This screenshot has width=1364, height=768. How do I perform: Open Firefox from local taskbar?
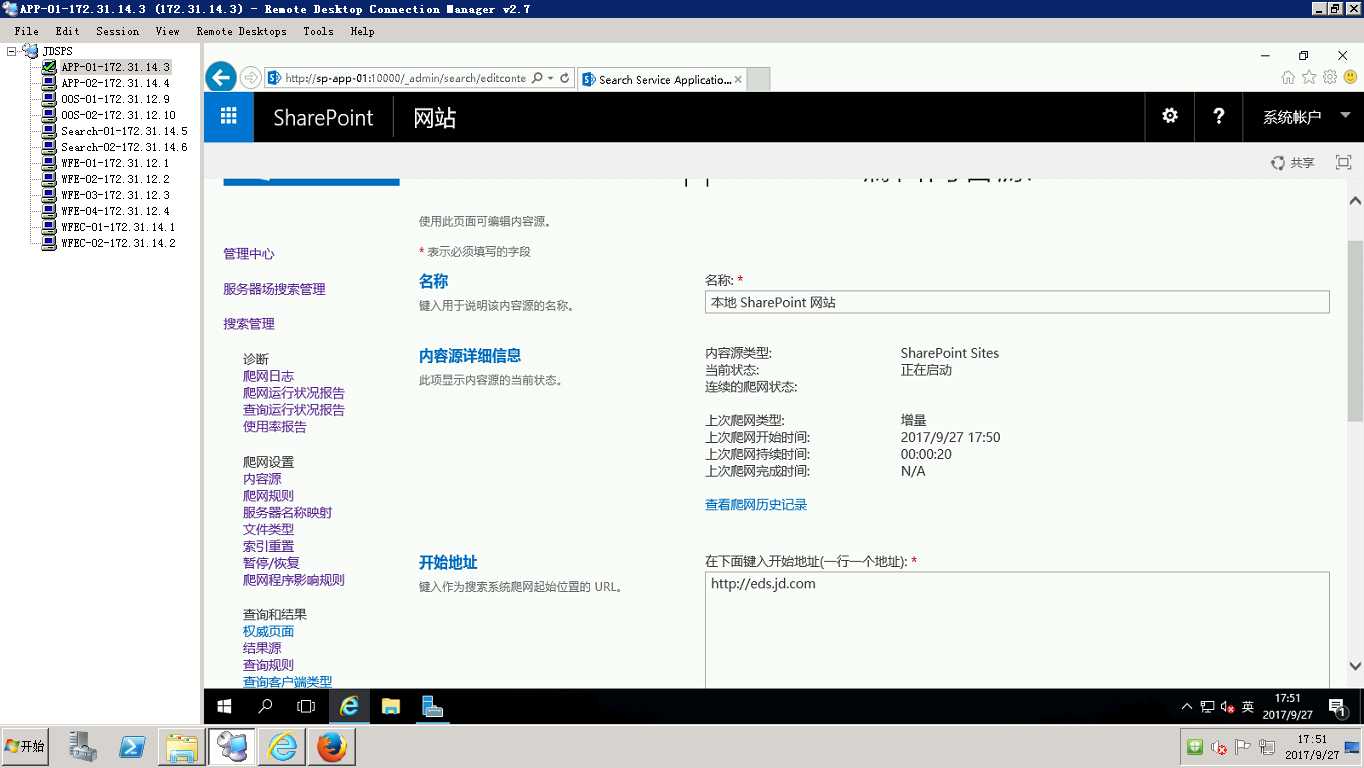pyautogui.click(x=331, y=747)
